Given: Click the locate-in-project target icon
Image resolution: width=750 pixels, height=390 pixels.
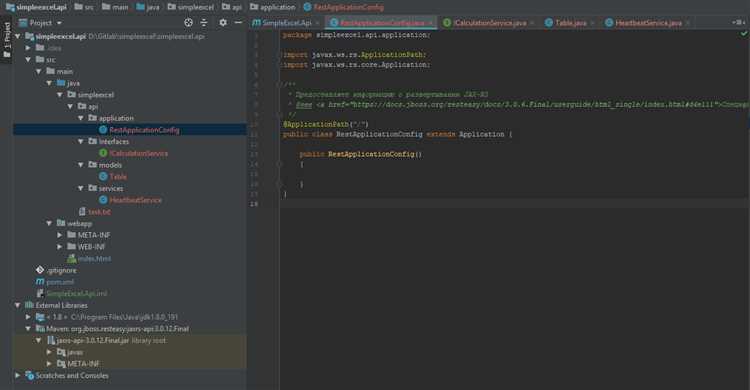Looking at the screenshot, I should [188, 22].
